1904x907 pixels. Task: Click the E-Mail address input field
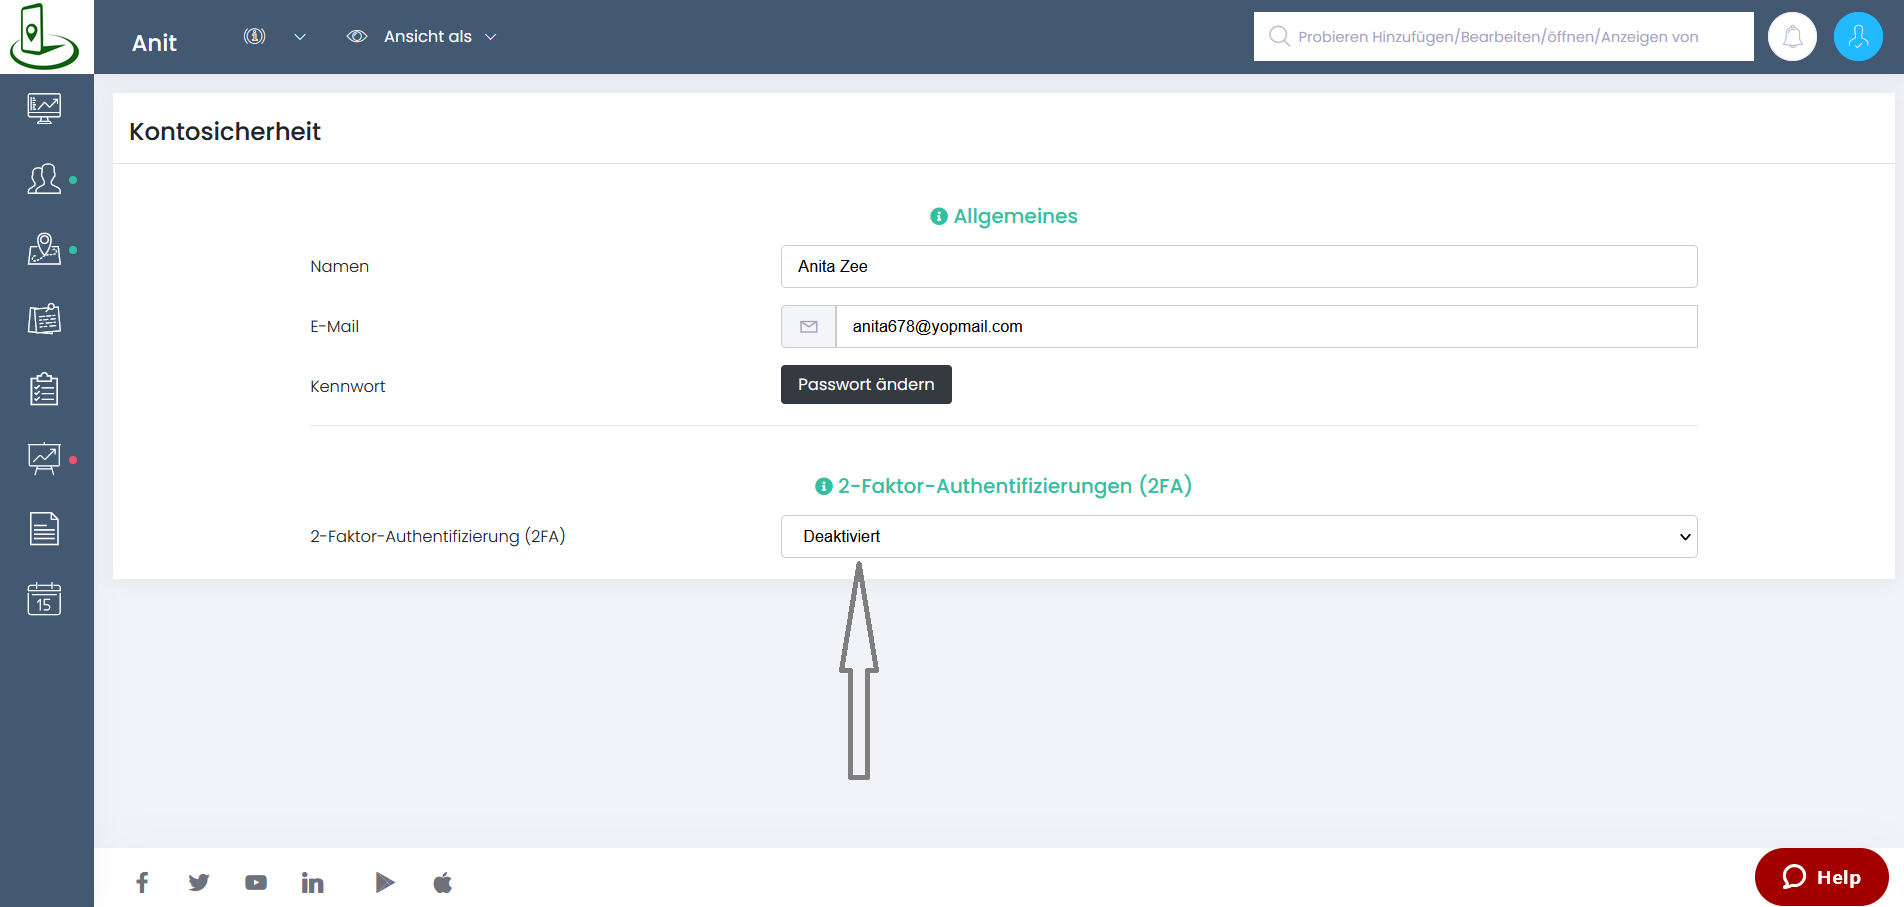1265,327
